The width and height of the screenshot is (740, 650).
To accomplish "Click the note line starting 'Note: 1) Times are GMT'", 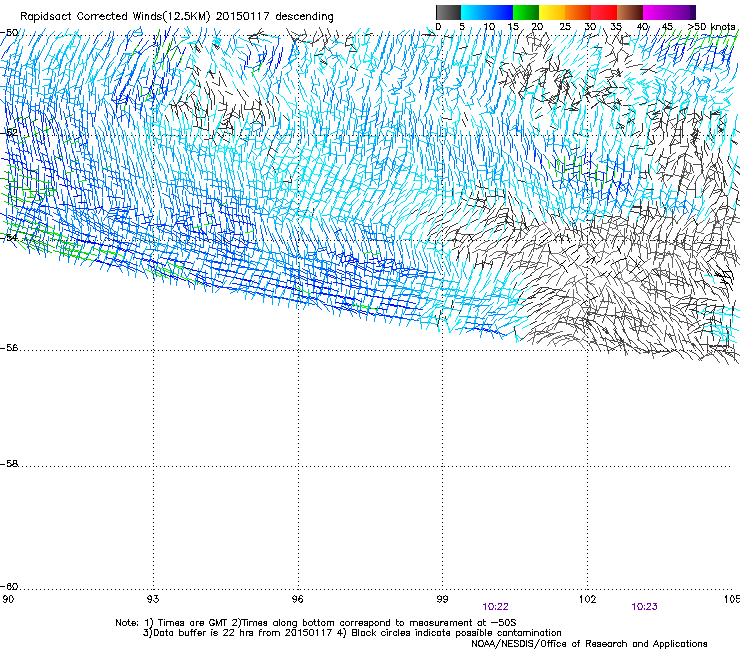I will pos(316,623).
